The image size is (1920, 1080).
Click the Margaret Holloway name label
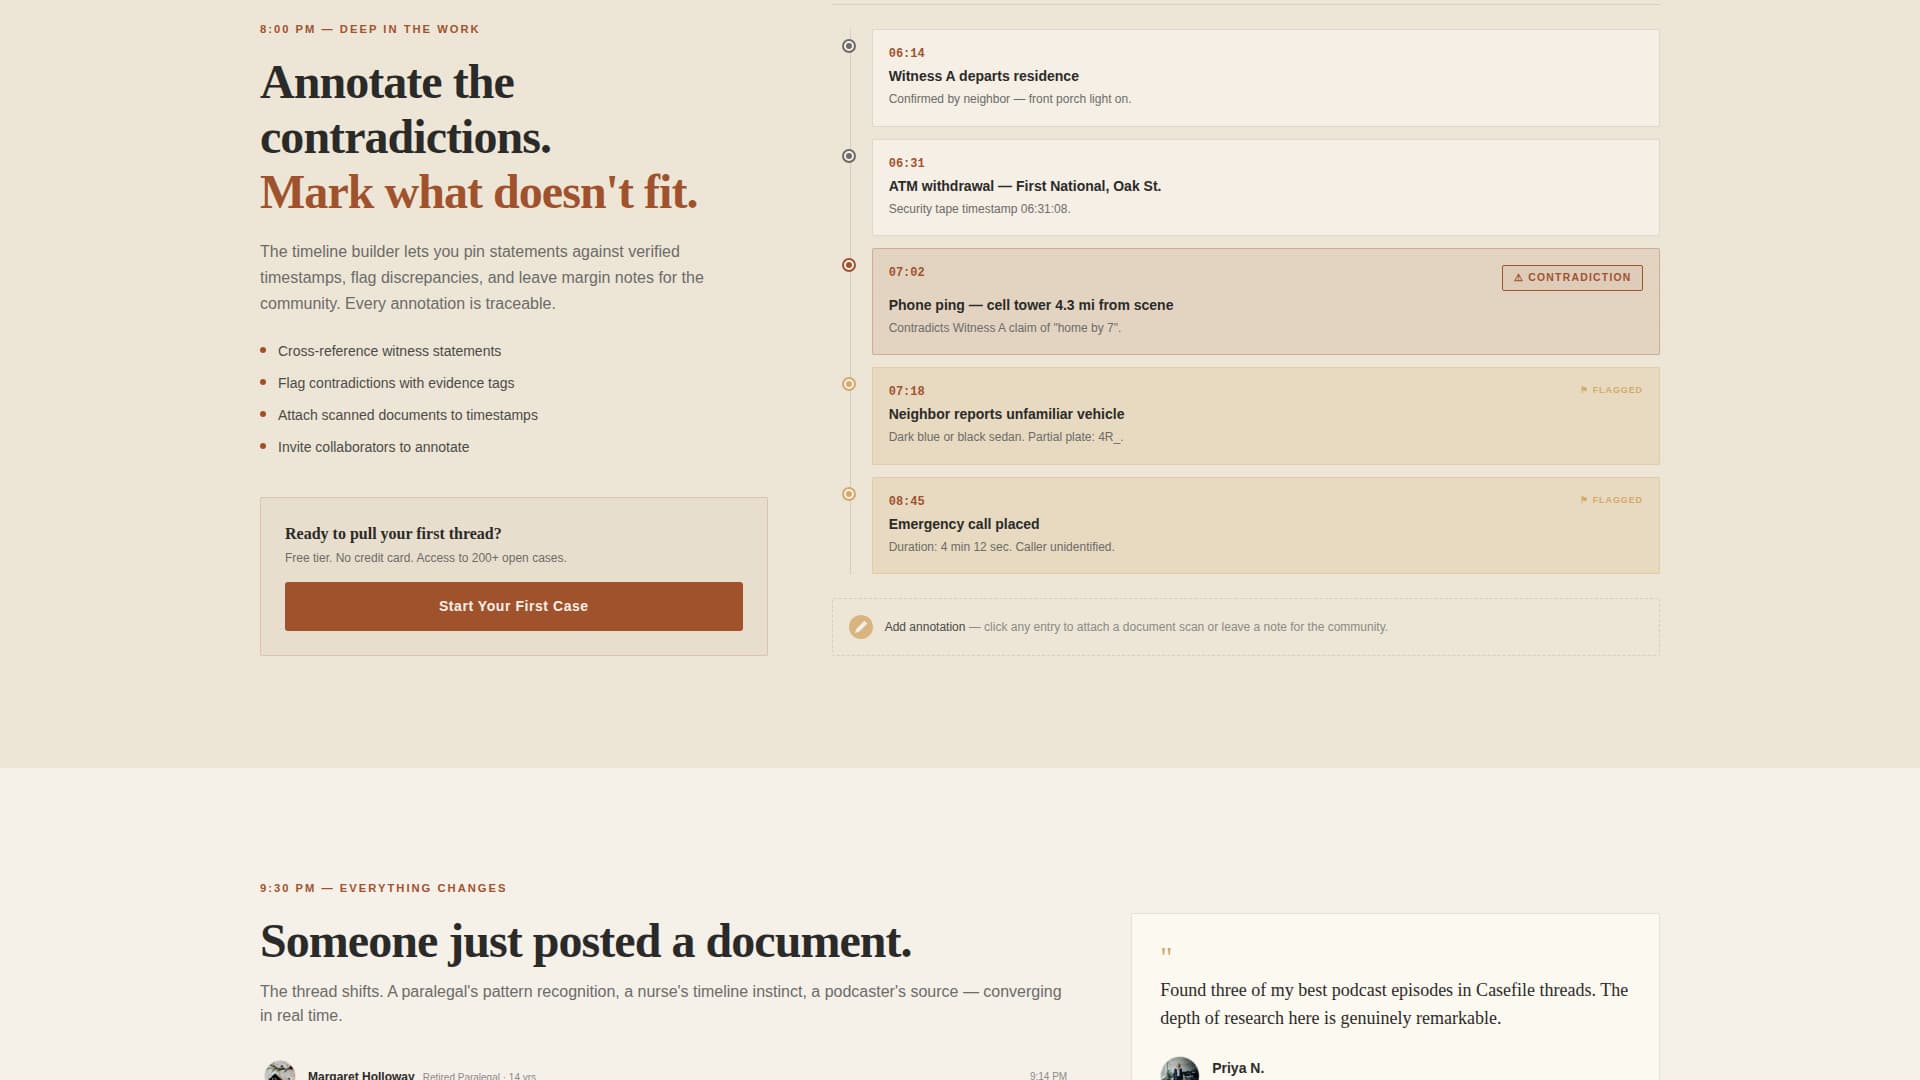point(361,1075)
